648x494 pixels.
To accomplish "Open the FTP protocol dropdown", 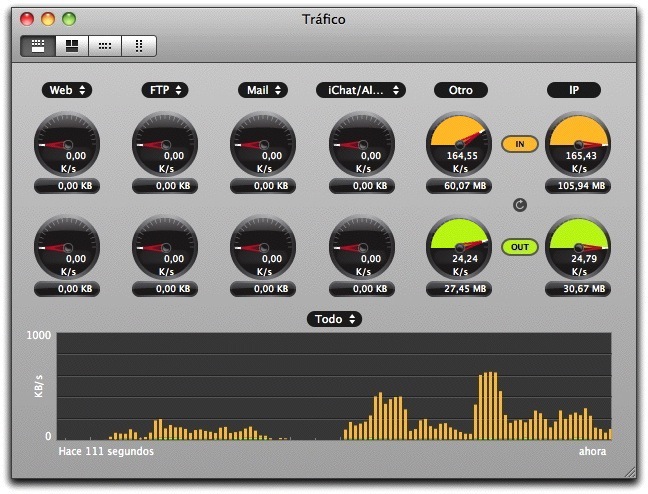I will (x=165, y=90).
